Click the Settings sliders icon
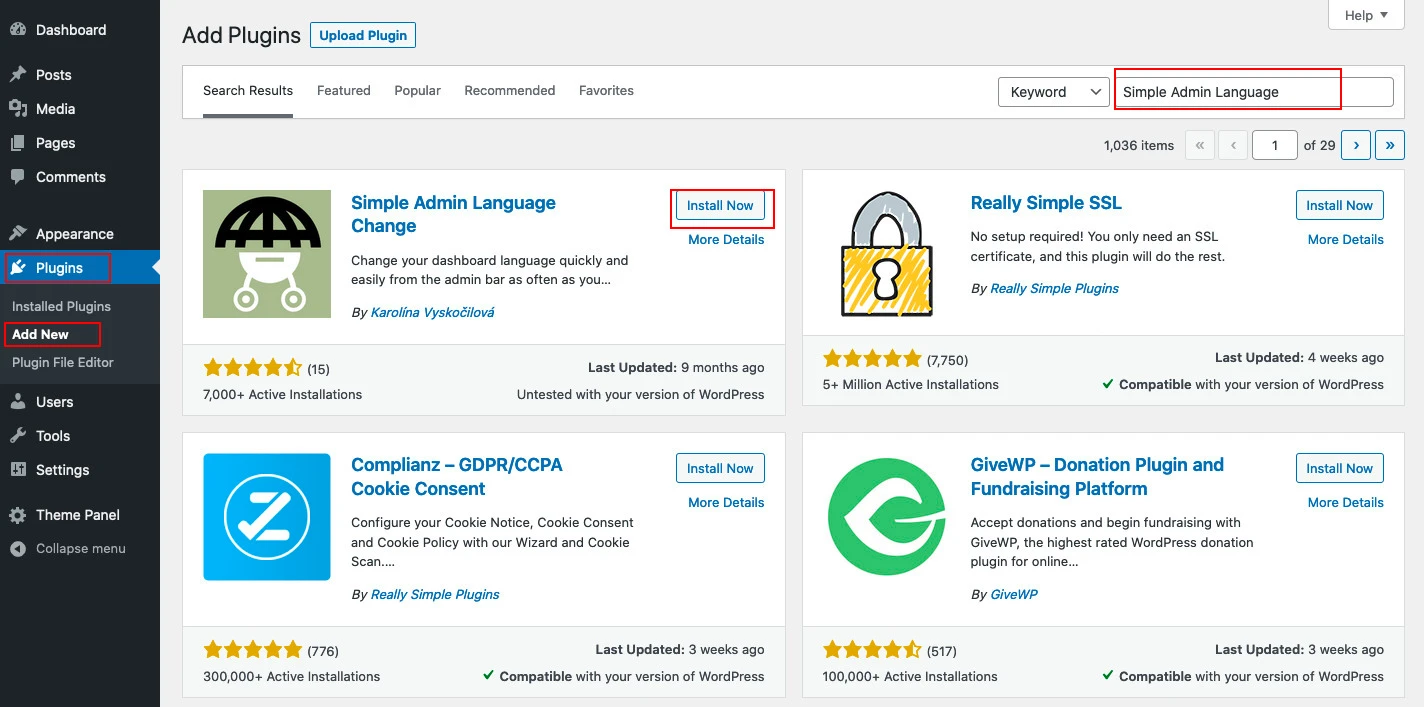The width and height of the screenshot is (1424, 707). coord(18,470)
